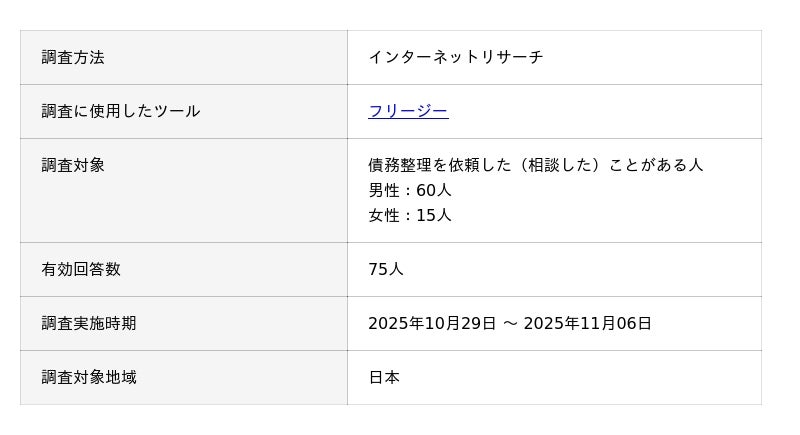The image size is (800, 435).
Task: Click the 75人 response count value
Action: click(386, 269)
